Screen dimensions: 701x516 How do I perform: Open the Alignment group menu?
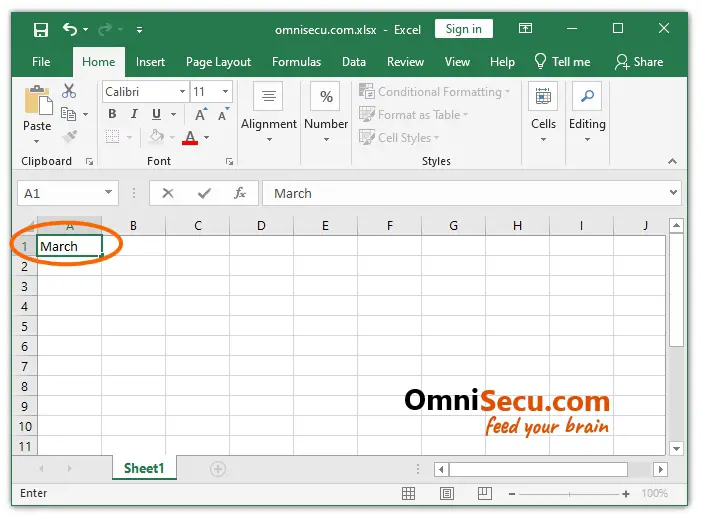tap(269, 112)
